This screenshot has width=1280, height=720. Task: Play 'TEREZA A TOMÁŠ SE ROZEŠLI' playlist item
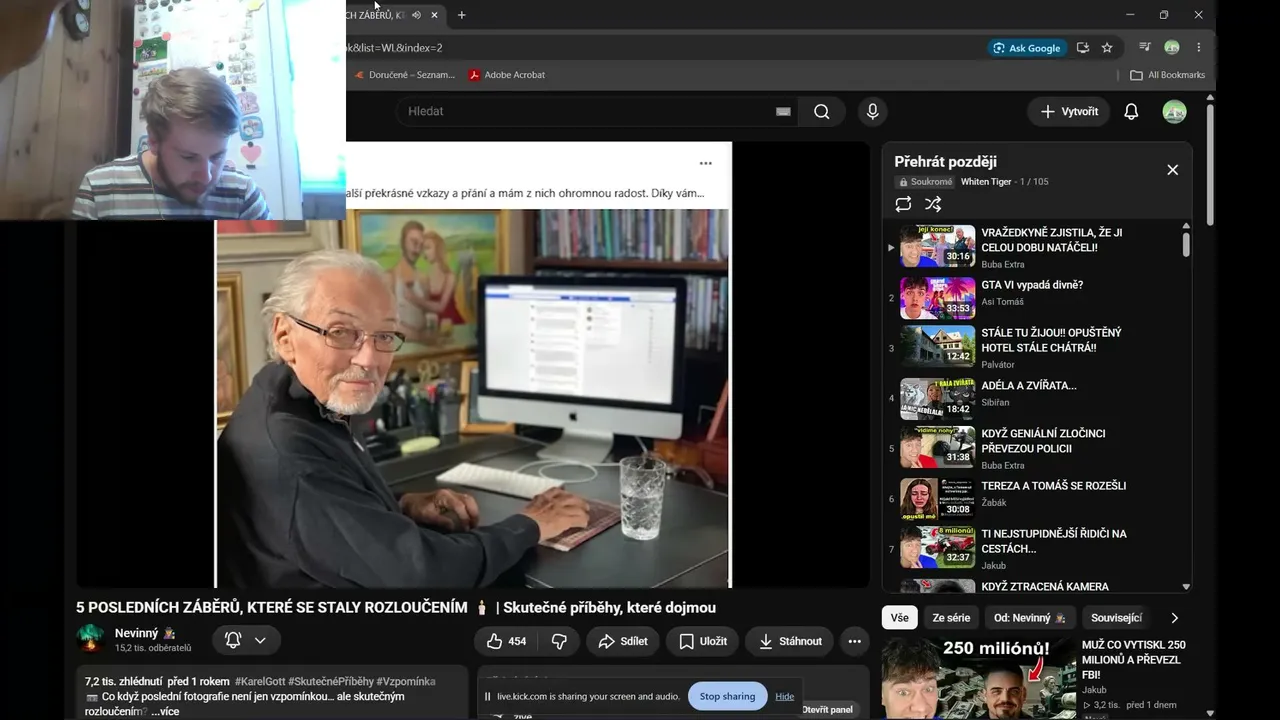1036,498
